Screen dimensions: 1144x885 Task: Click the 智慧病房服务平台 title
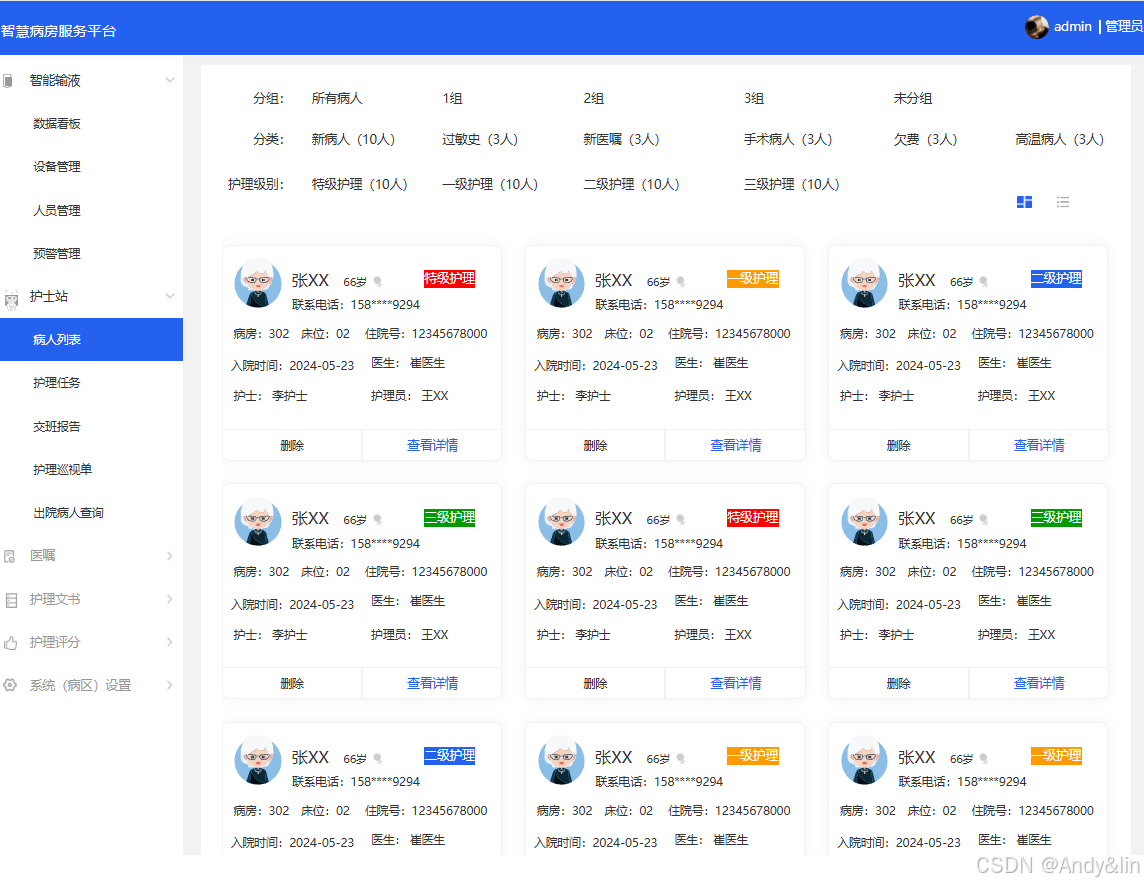pos(58,31)
